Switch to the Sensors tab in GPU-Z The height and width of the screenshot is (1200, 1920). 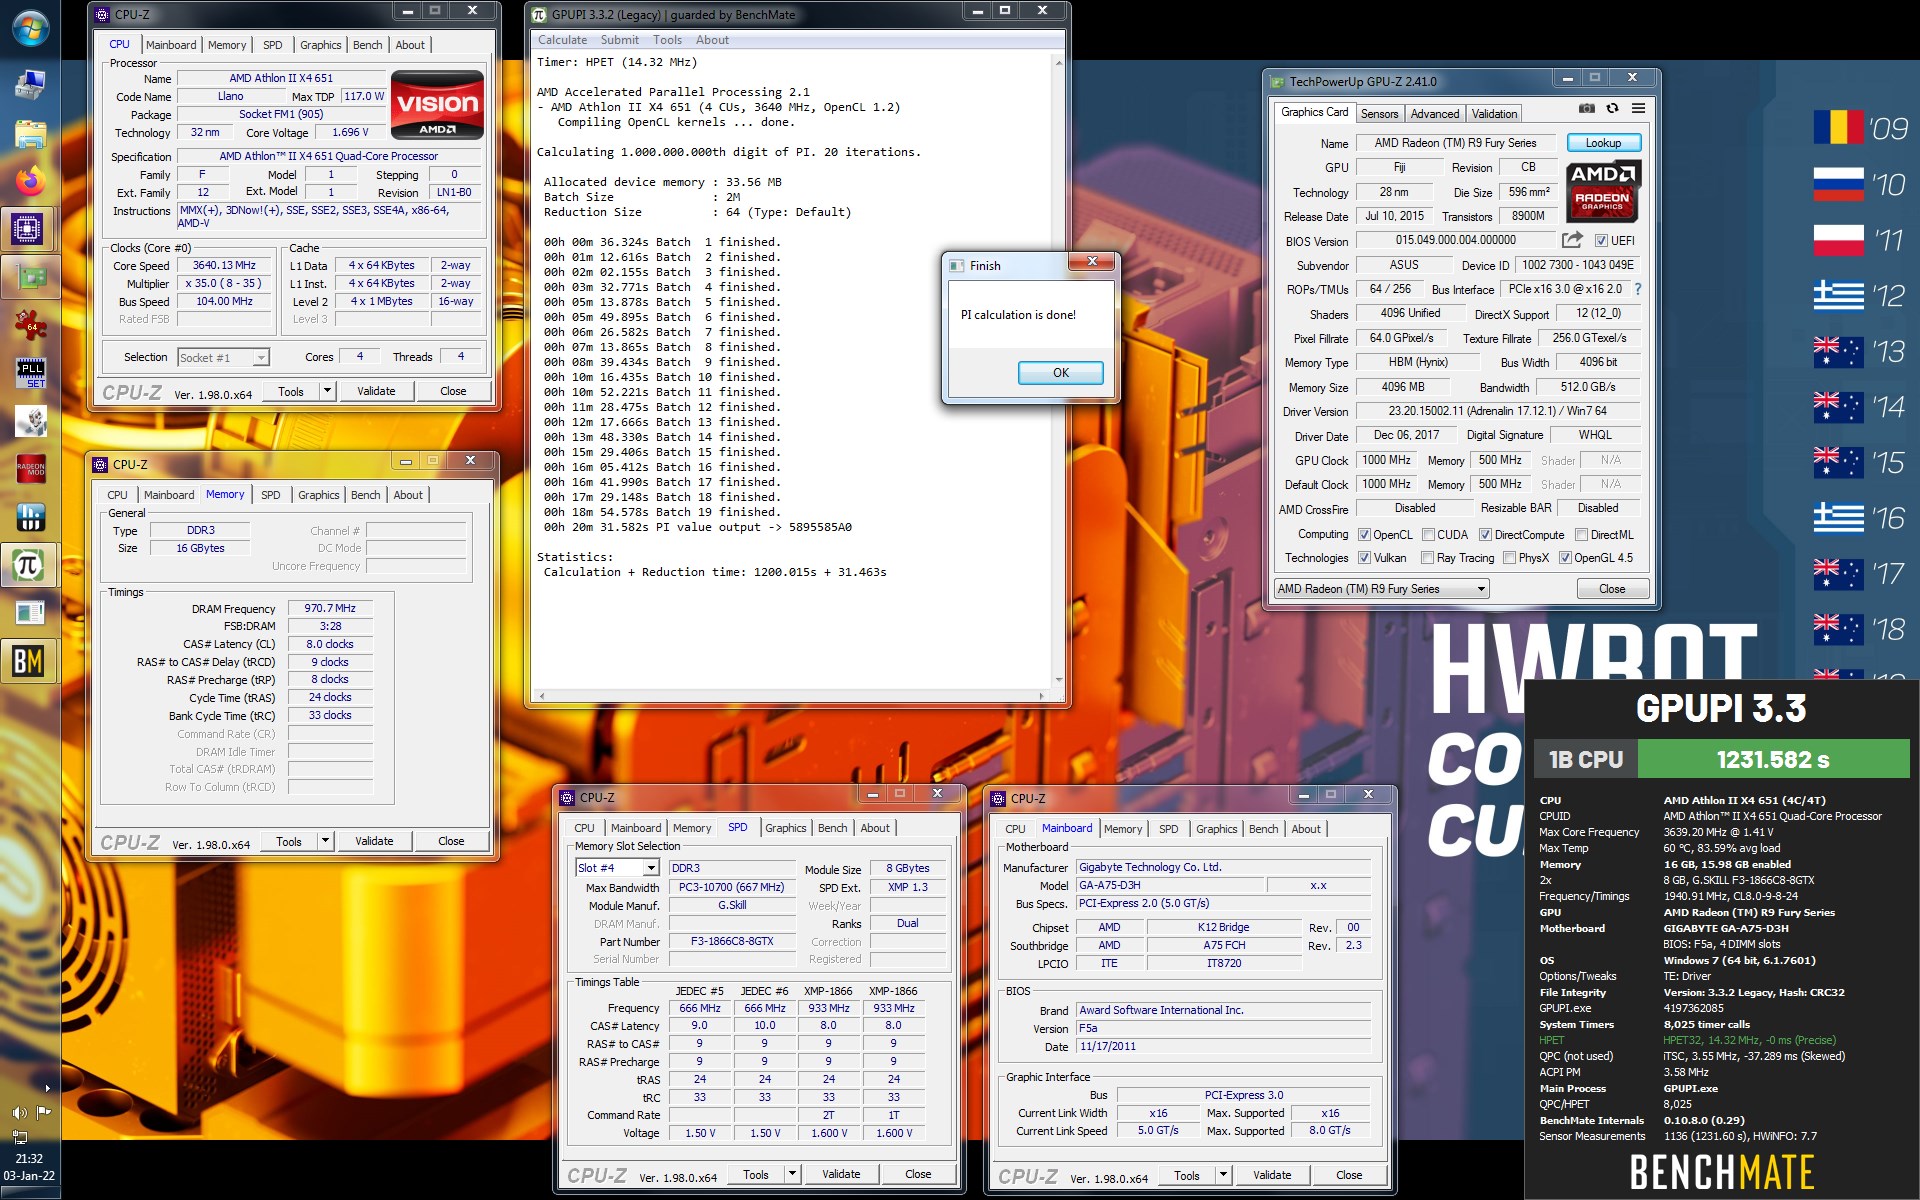coord(1379,114)
